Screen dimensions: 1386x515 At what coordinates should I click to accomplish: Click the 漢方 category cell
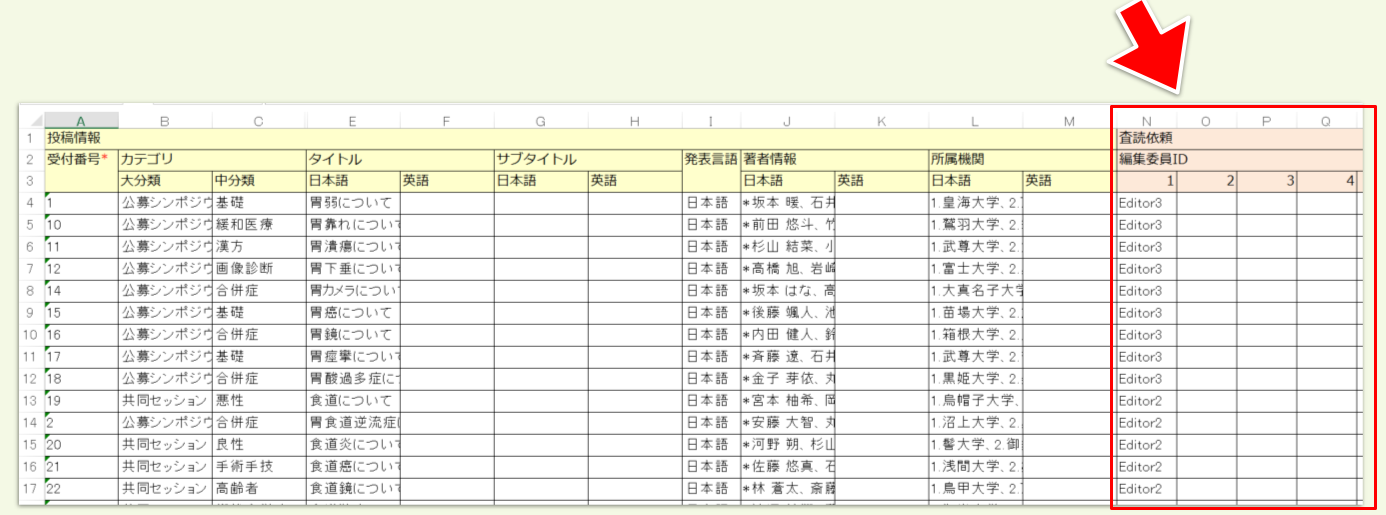tap(259, 247)
